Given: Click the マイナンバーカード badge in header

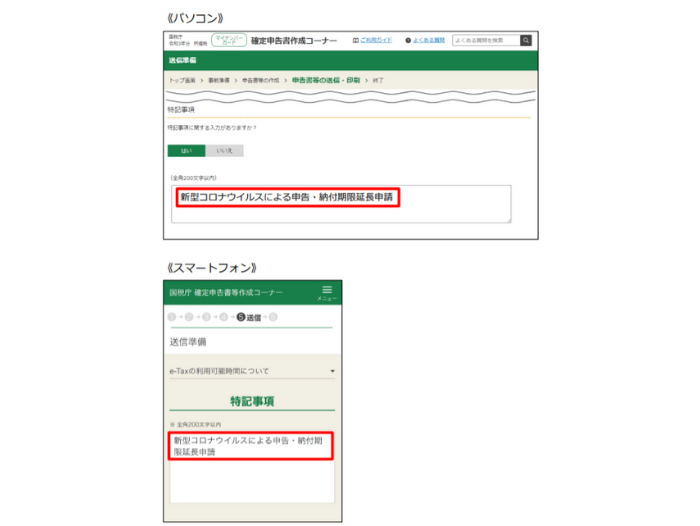Looking at the screenshot, I should pos(227,40).
